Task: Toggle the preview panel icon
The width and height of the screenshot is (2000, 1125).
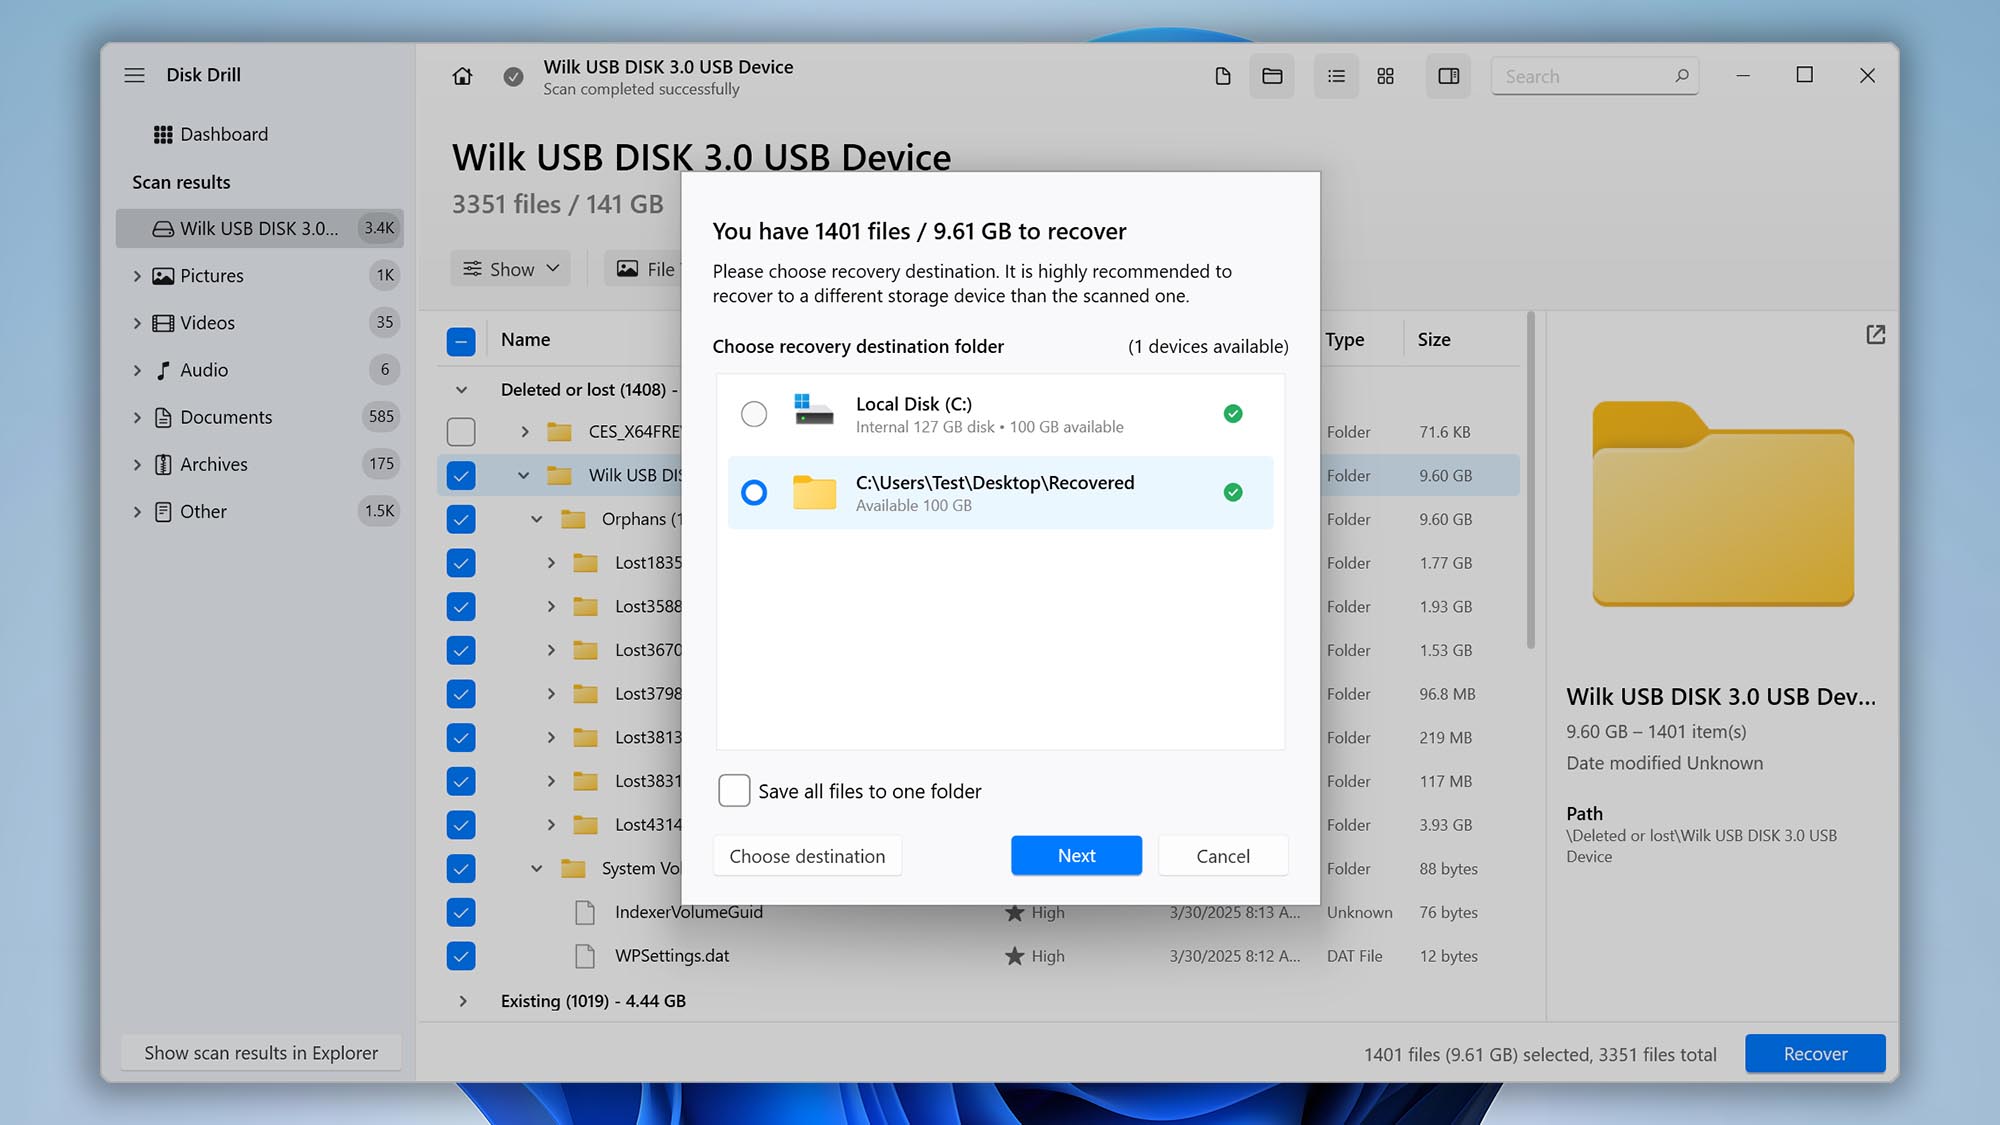Action: (x=1448, y=75)
